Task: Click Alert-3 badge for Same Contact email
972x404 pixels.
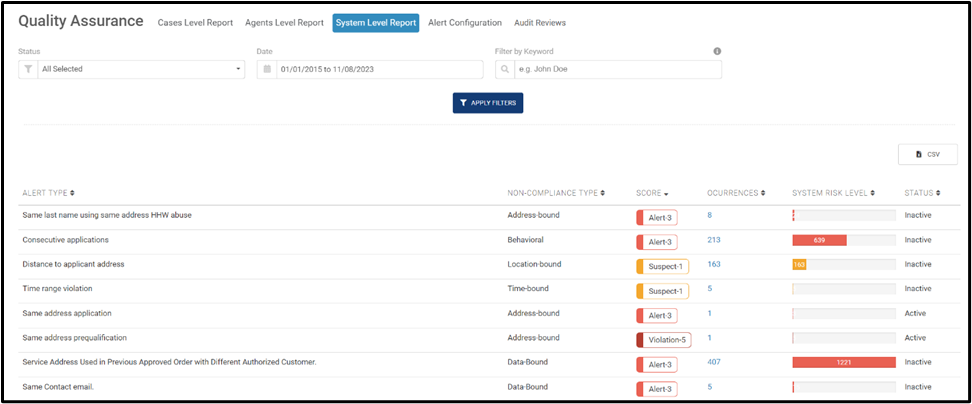Action: click(x=657, y=389)
